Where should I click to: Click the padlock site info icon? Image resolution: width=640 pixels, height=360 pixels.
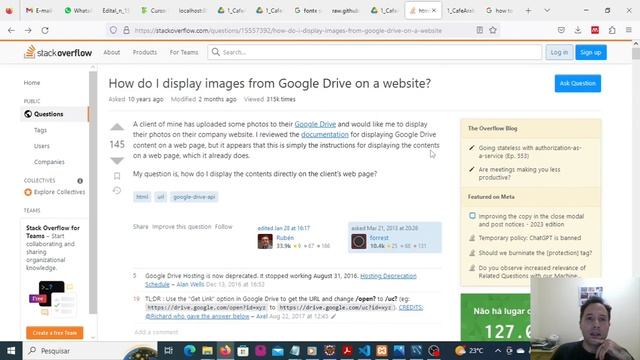coord(126,30)
